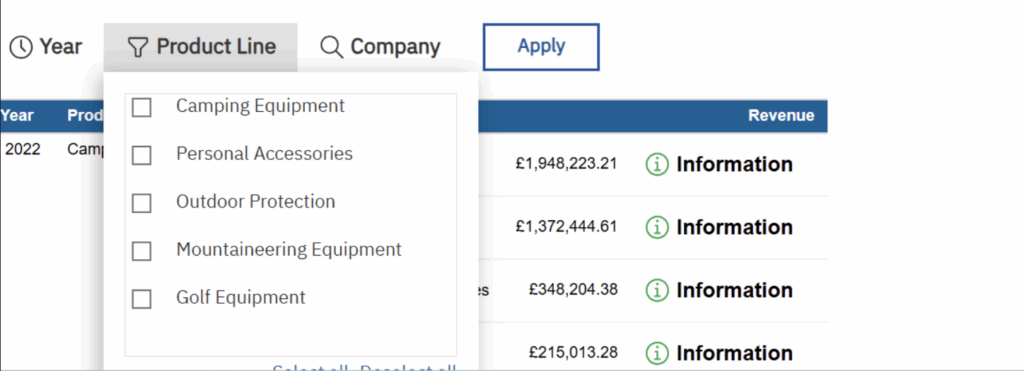
Task: Open the Company search dropdown
Action: click(x=380, y=47)
